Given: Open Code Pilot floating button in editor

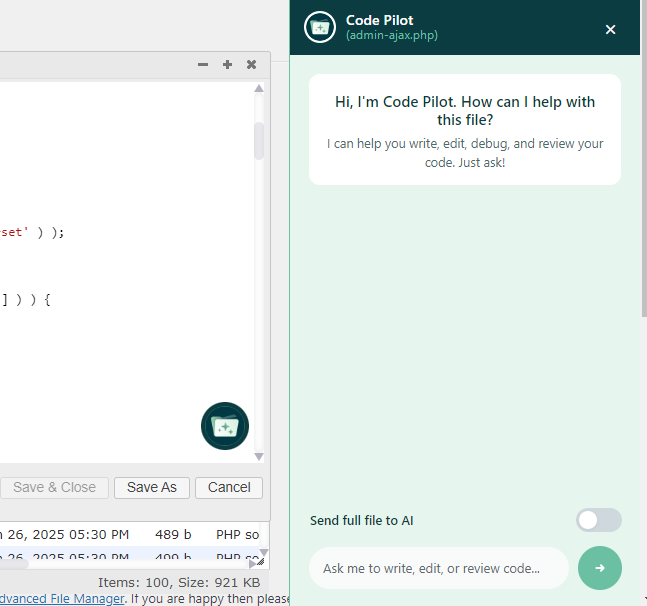Looking at the screenshot, I should click(225, 426).
